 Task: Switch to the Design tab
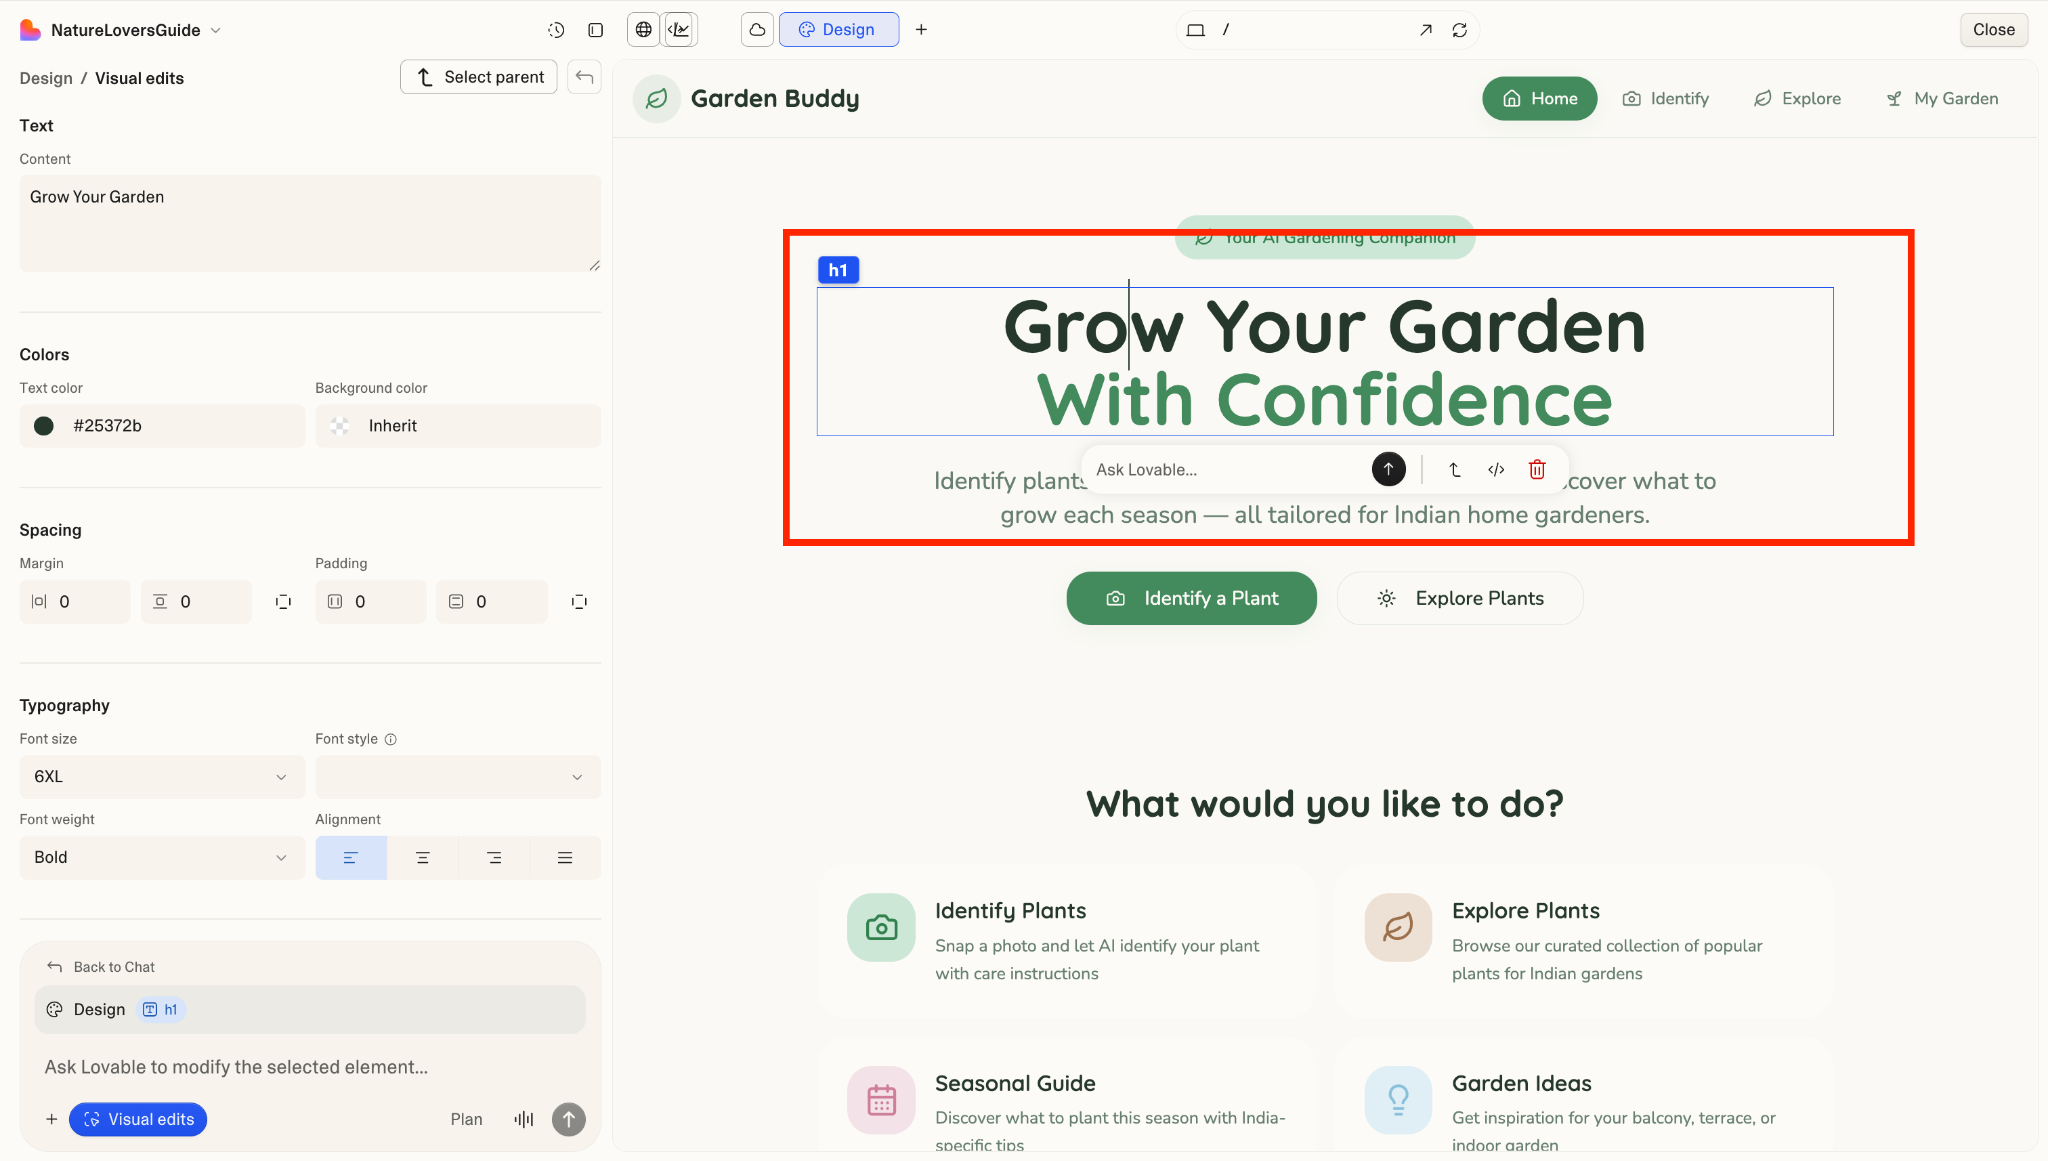[838, 30]
